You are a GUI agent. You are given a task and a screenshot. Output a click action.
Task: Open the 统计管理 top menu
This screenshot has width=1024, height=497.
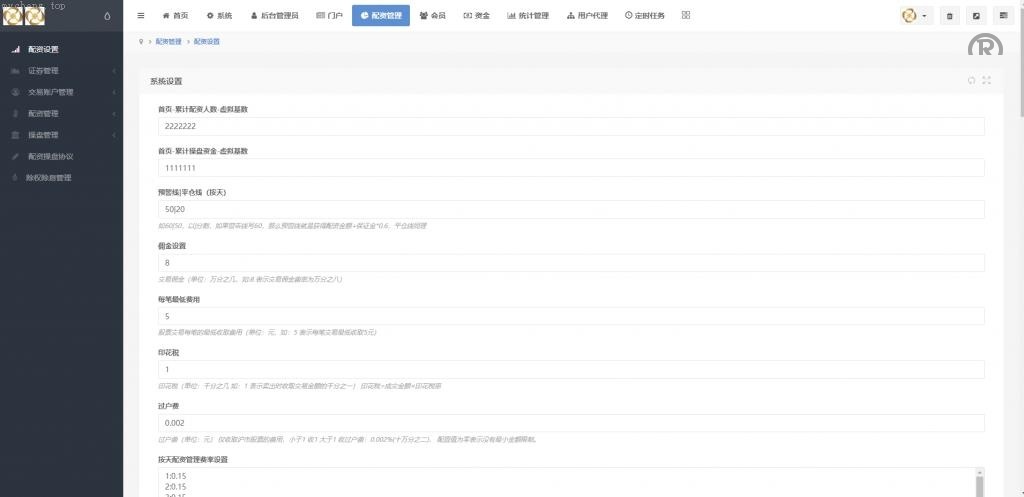(x=528, y=16)
